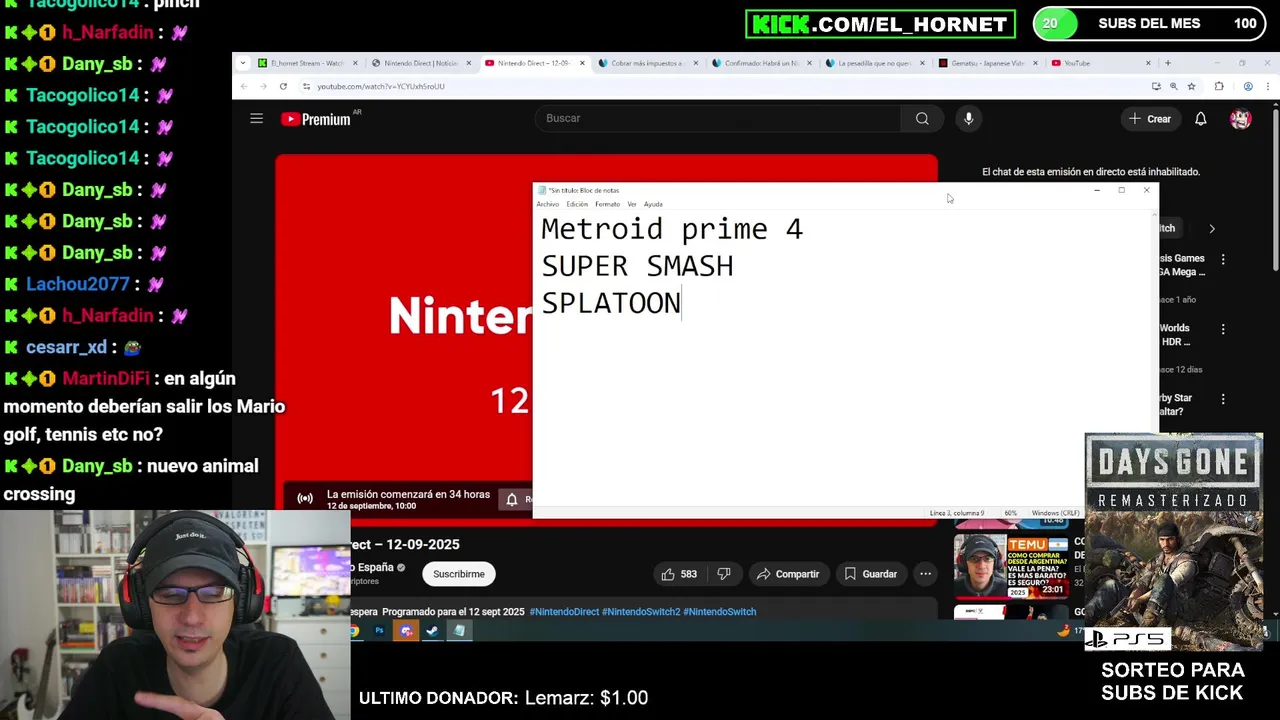This screenshot has width=1280, height=720.
Task: Open the #NintendoSwitch hashtag link
Action: [719, 612]
